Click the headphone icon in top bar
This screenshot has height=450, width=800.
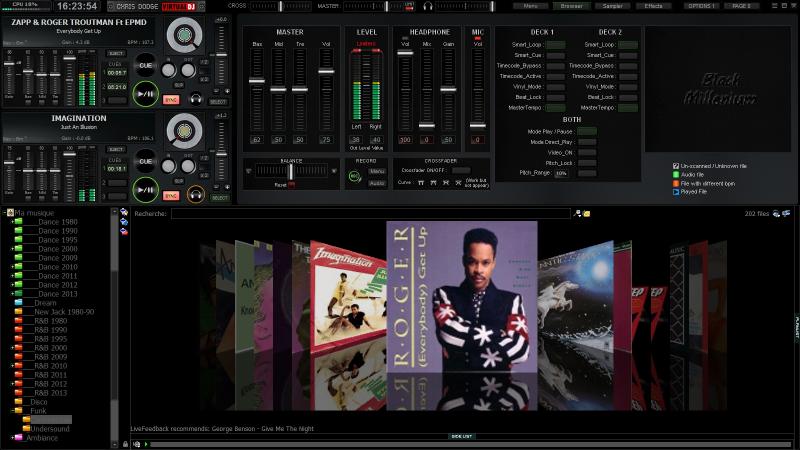point(428,6)
